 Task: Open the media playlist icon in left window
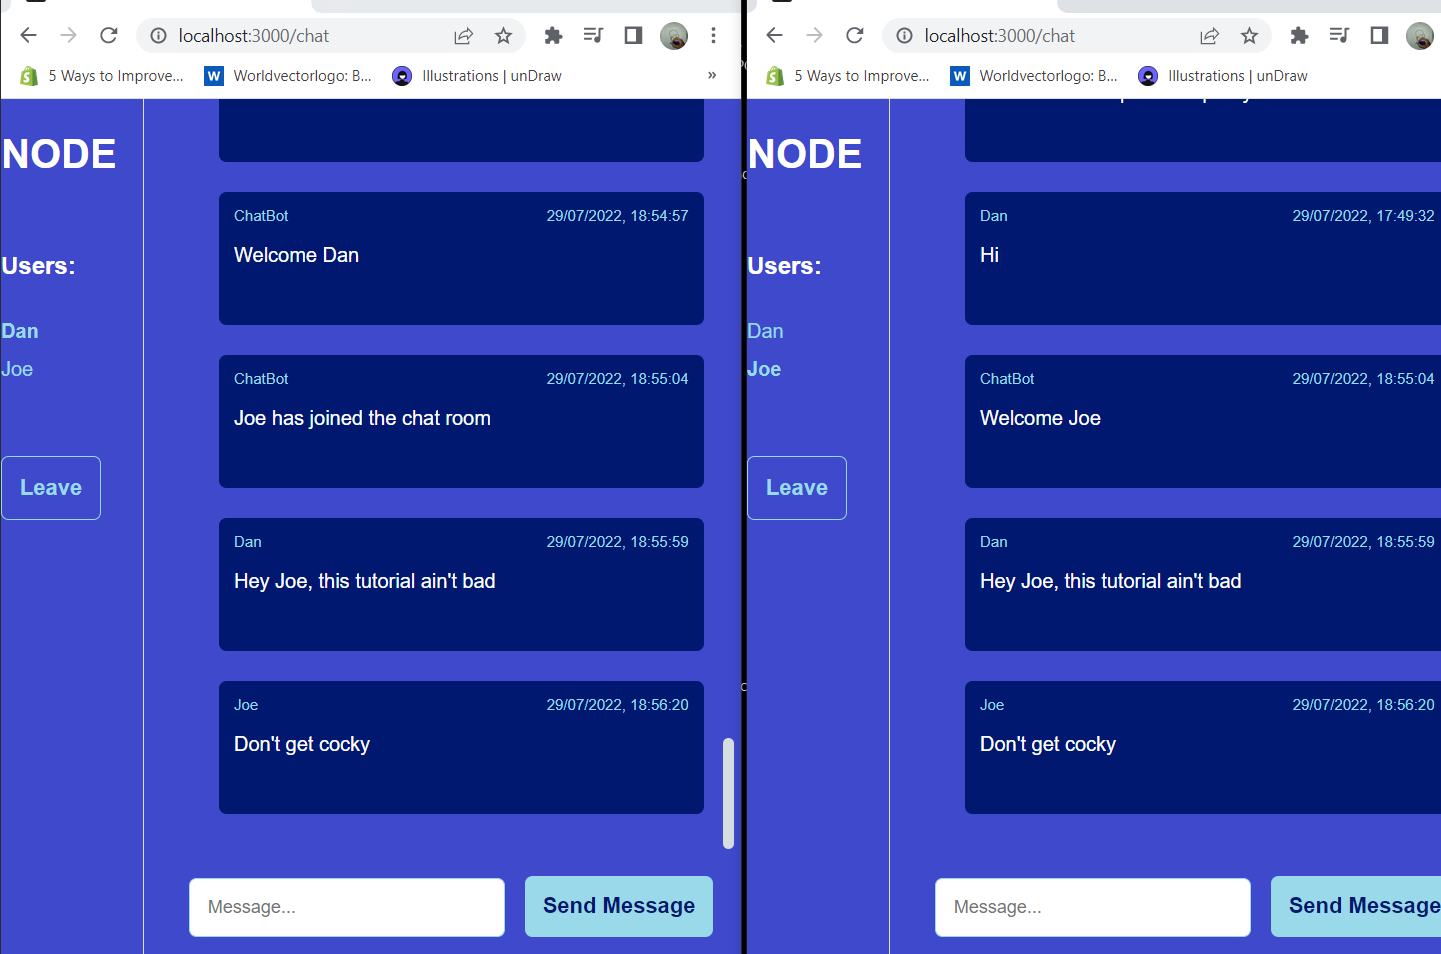593,35
